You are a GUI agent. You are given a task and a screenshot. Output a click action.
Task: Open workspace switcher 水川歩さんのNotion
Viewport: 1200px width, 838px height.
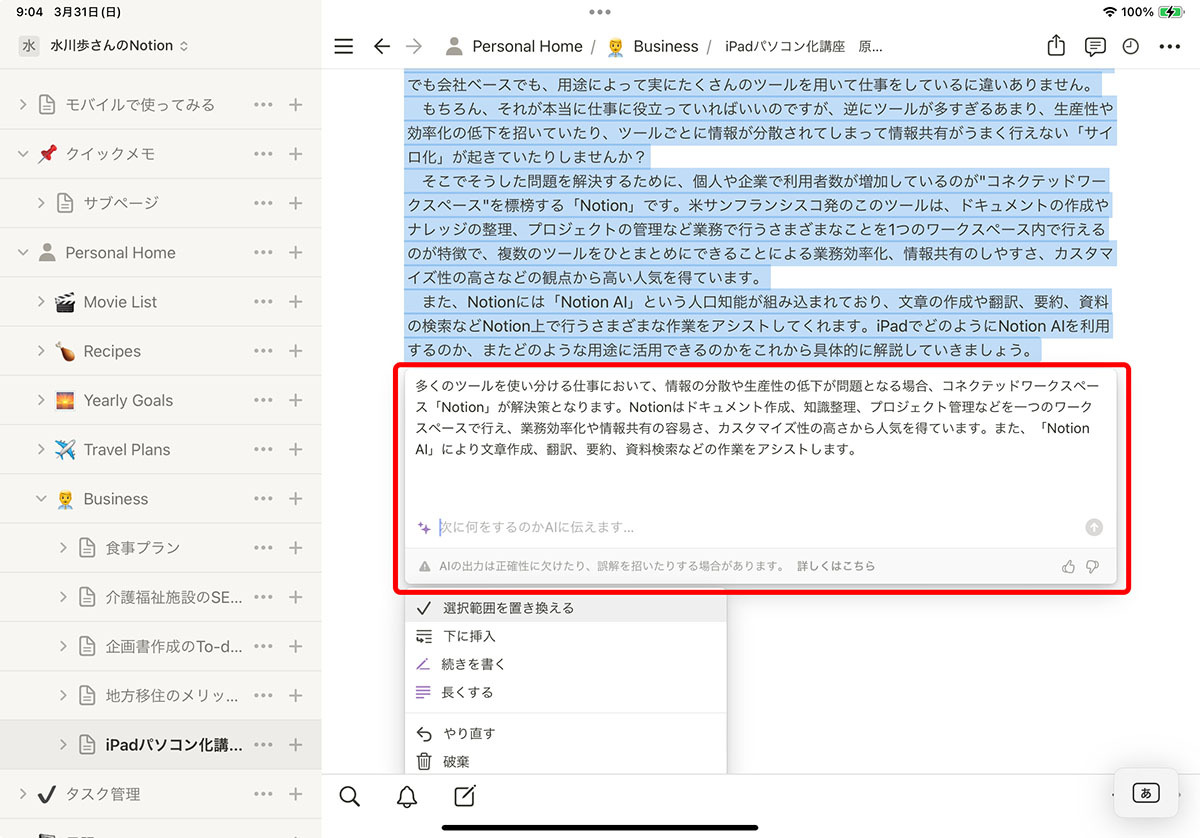[x=104, y=45]
